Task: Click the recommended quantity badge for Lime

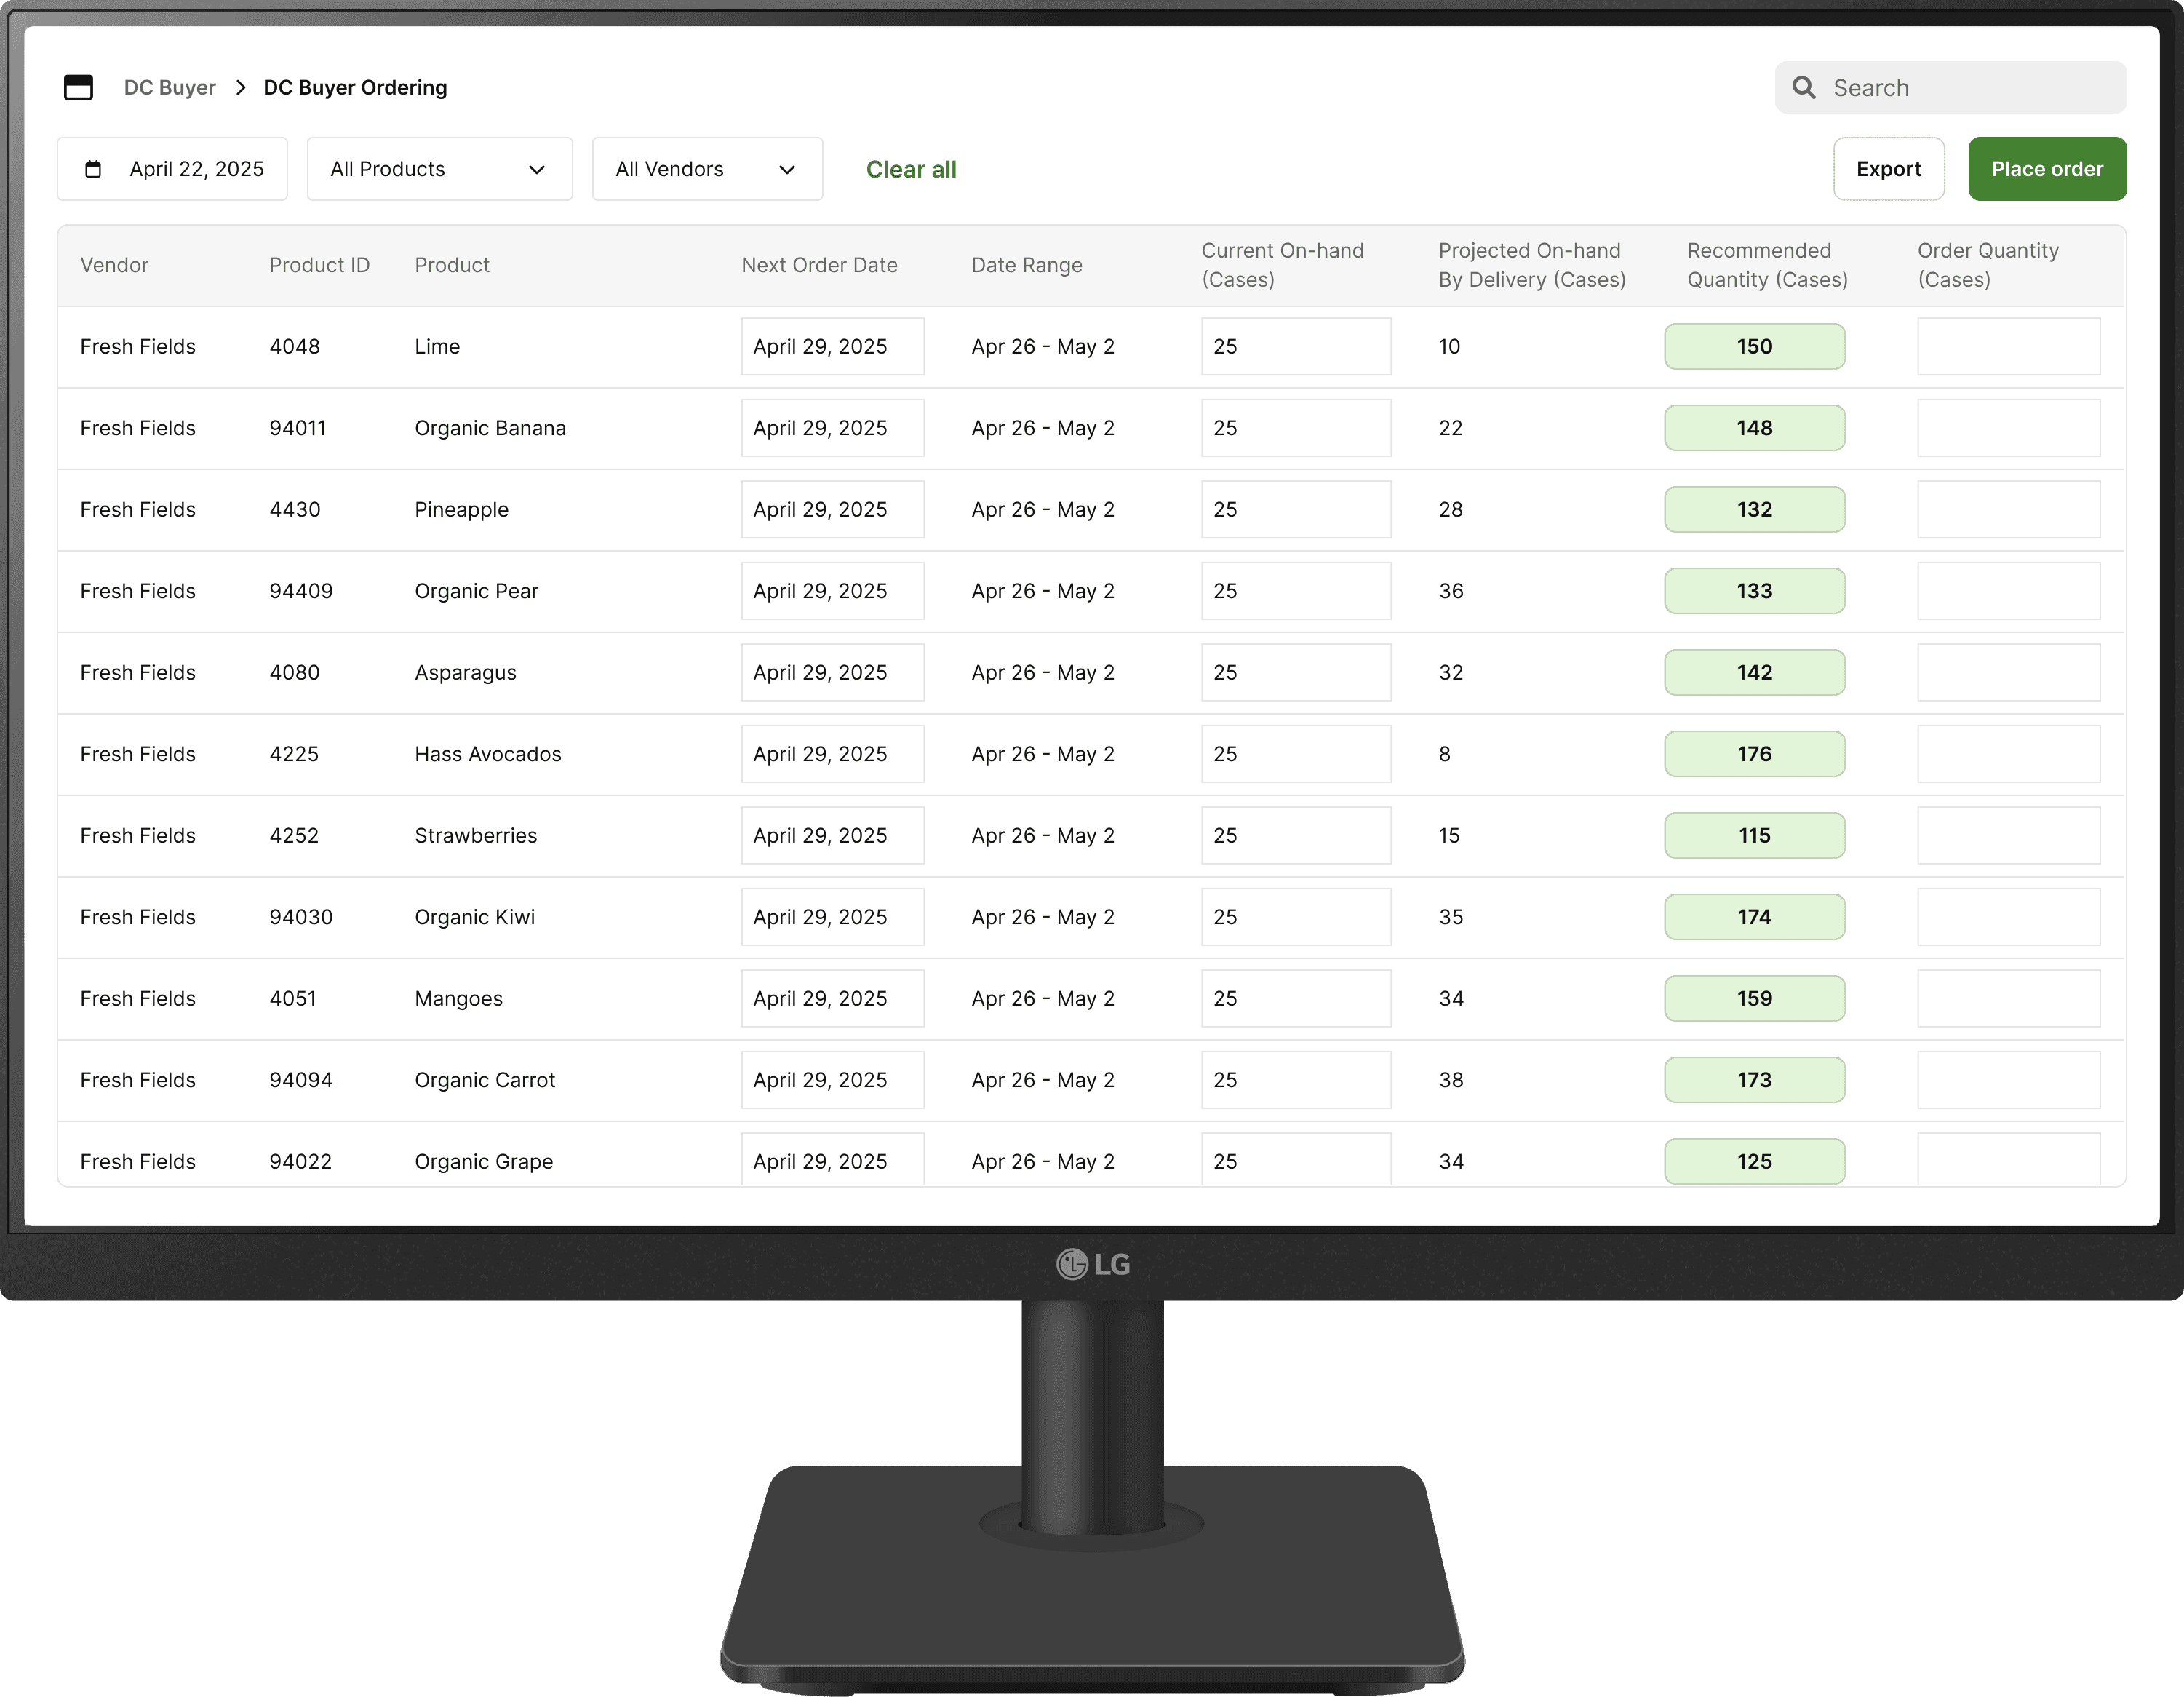Action: click(x=1754, y=346)
